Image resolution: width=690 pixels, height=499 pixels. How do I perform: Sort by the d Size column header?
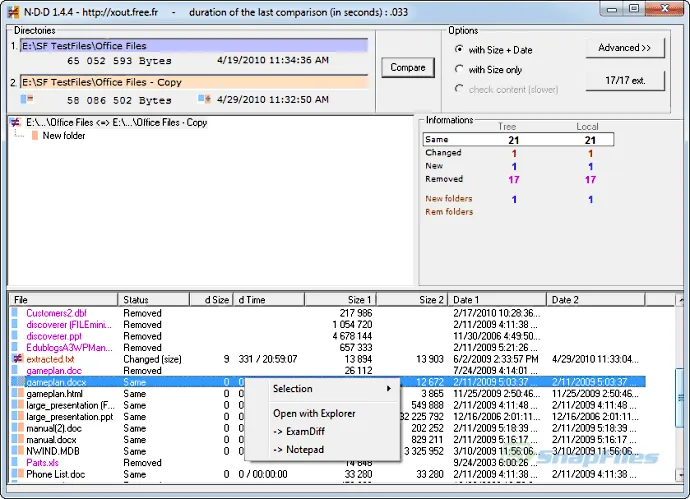pyautogui.click(x=211, y=300)
